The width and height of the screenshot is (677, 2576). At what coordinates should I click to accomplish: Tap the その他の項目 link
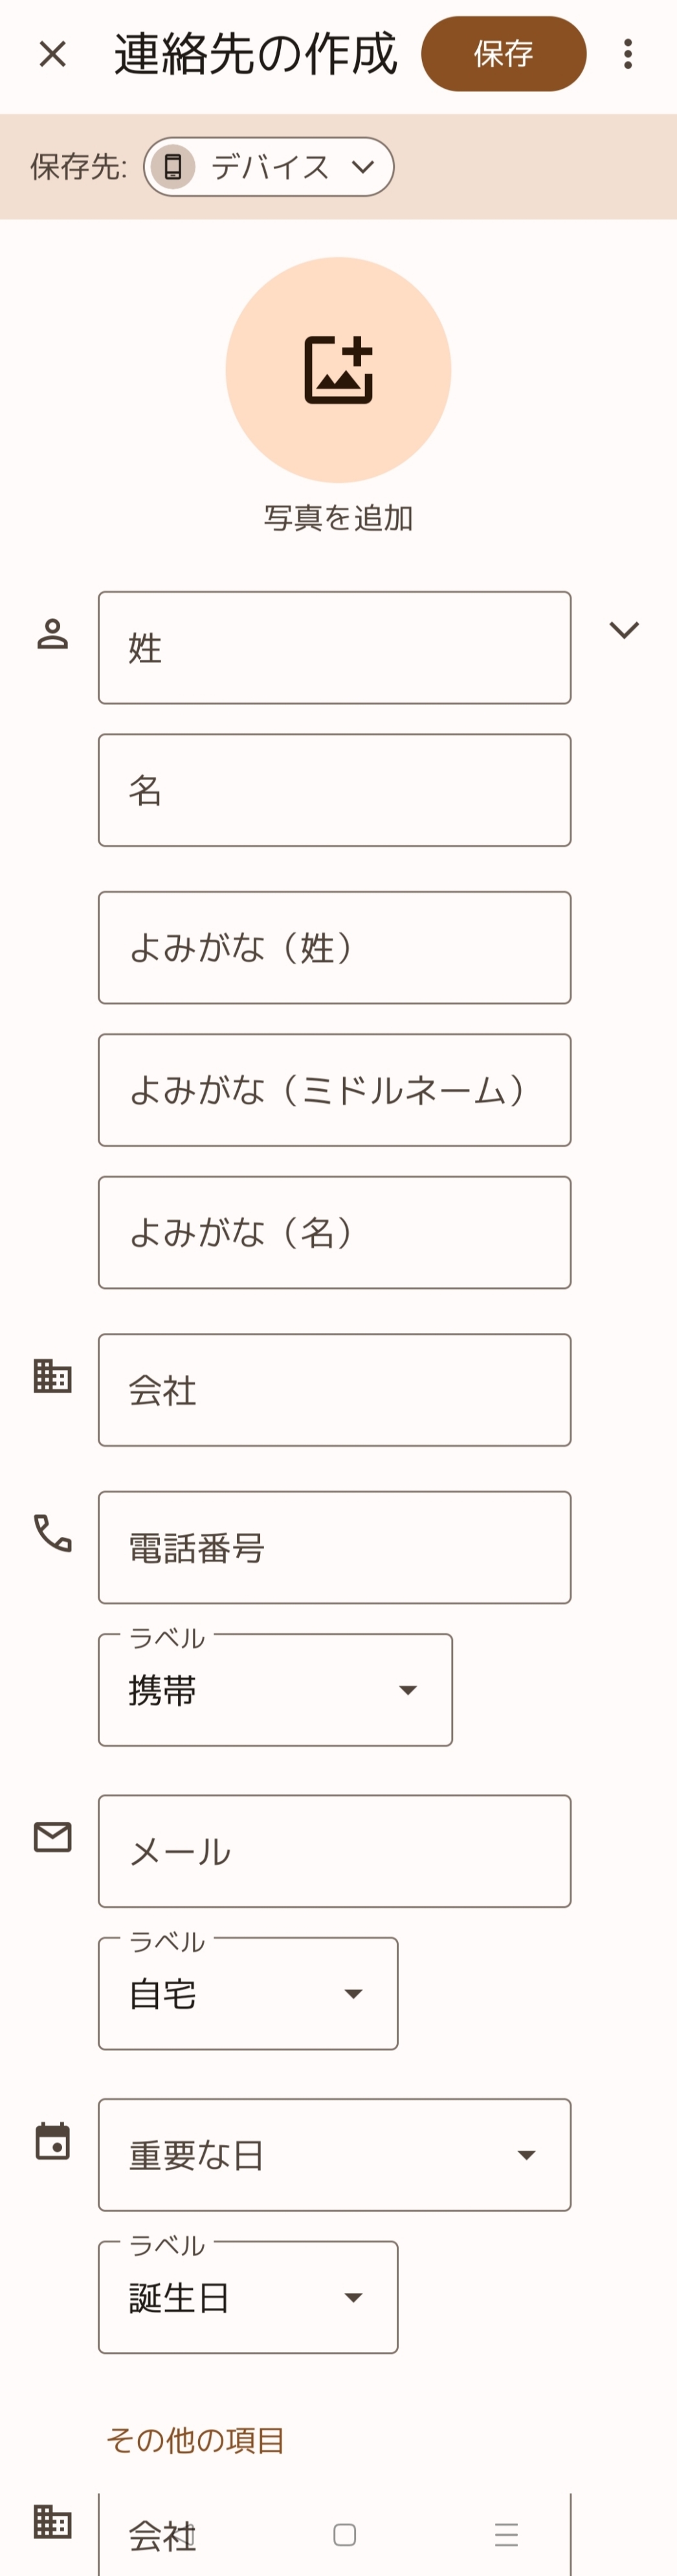pos(195,2440)
